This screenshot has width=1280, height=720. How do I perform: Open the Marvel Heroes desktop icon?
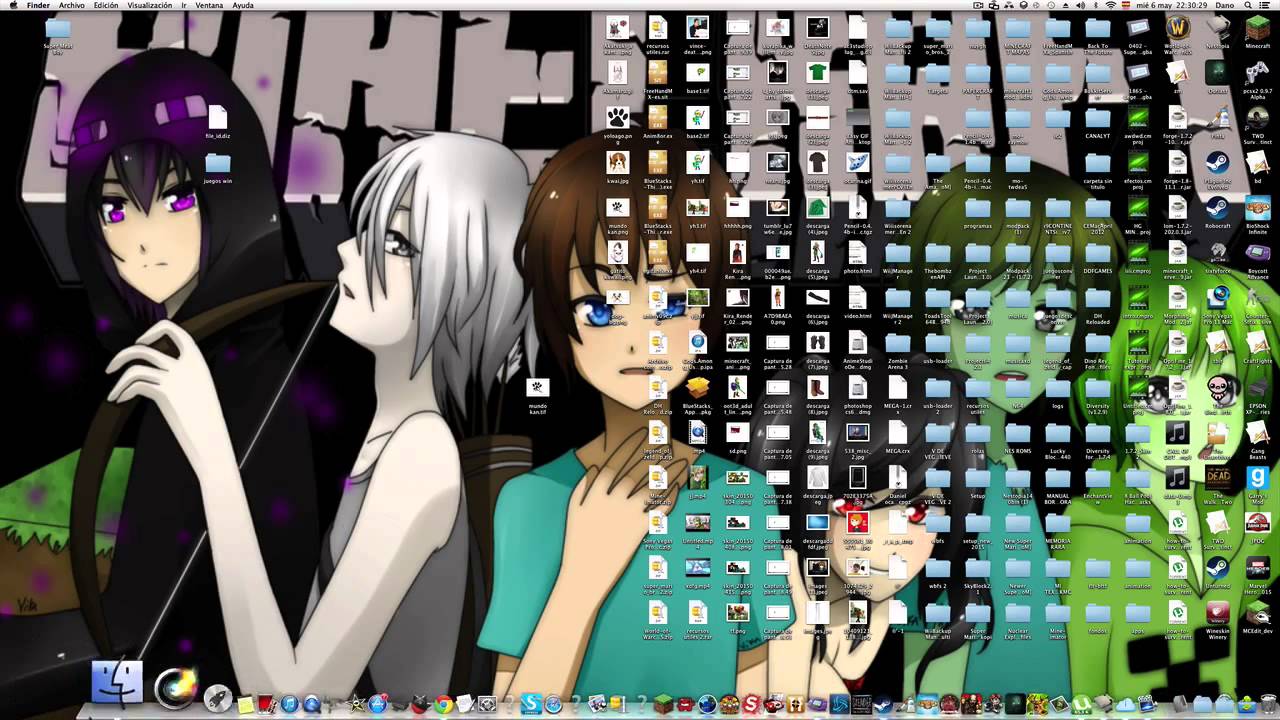coord(1257,568)
